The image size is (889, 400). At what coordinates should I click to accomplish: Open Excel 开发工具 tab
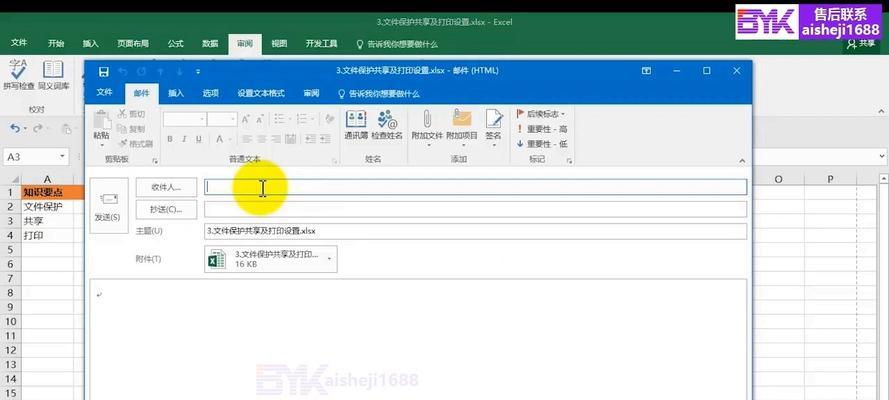click(x=321, y=44)
